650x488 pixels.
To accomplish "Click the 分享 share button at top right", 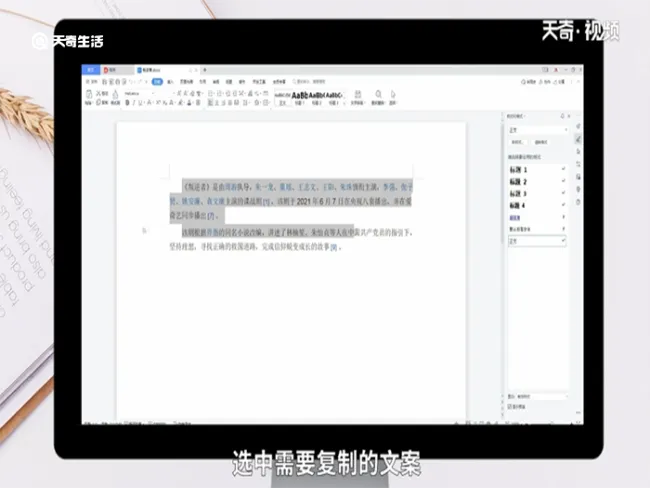I will coord(559,82).
